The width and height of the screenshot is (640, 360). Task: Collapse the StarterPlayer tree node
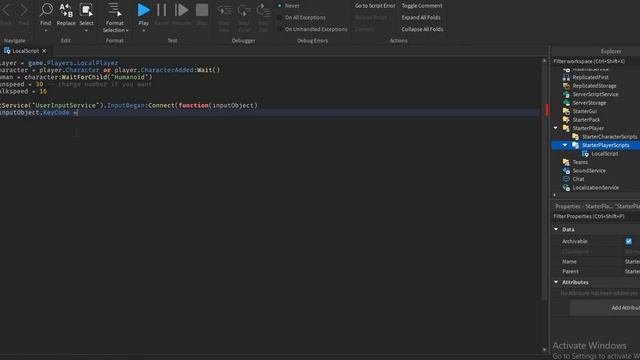click(556, 128)
